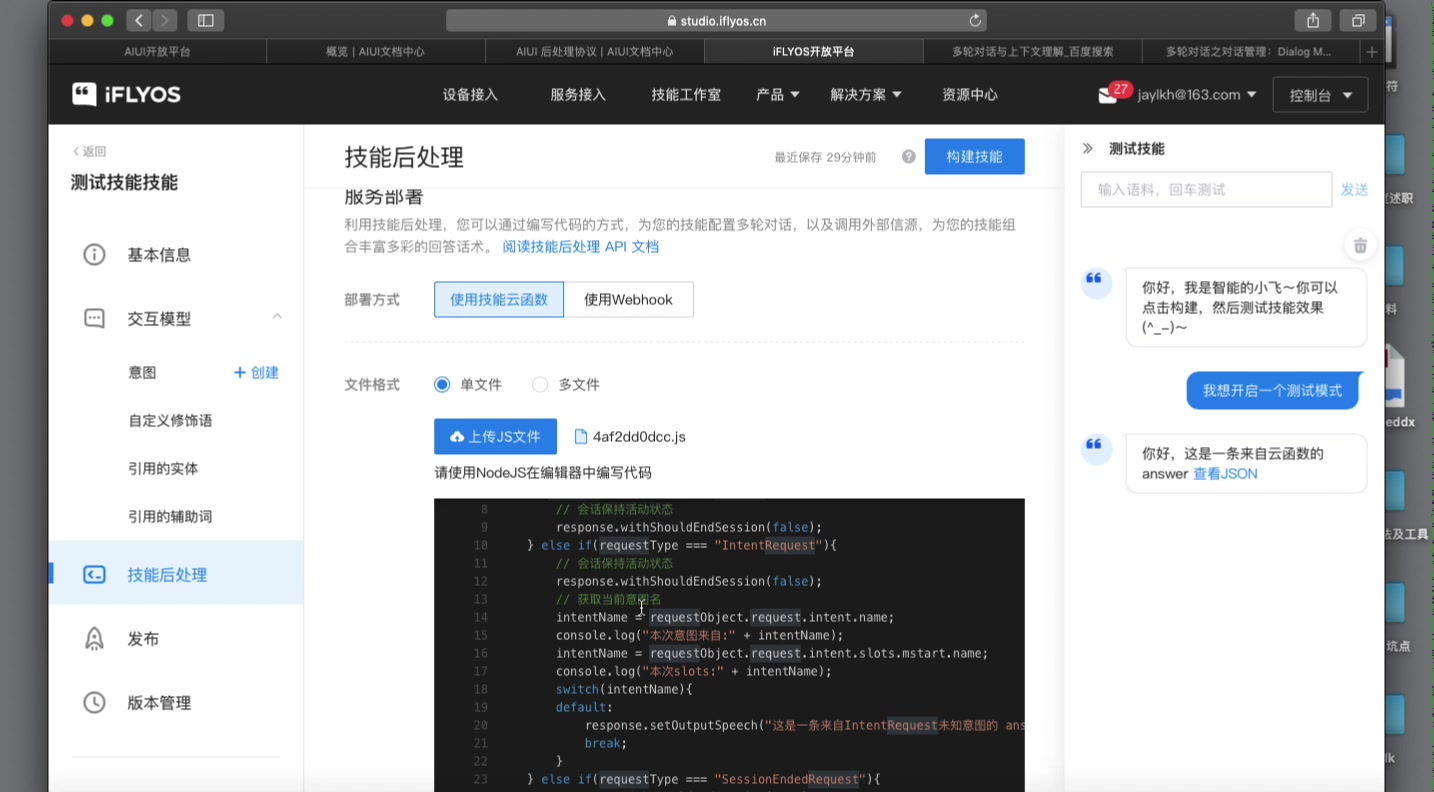The height and width of the screenshot is (792, 1434).
Task: Click the 上传JS文件 button
Action: pos(495,437)
